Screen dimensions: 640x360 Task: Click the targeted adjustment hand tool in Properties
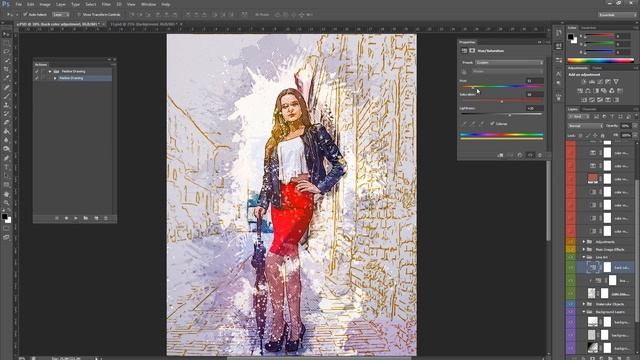point(464,72)
